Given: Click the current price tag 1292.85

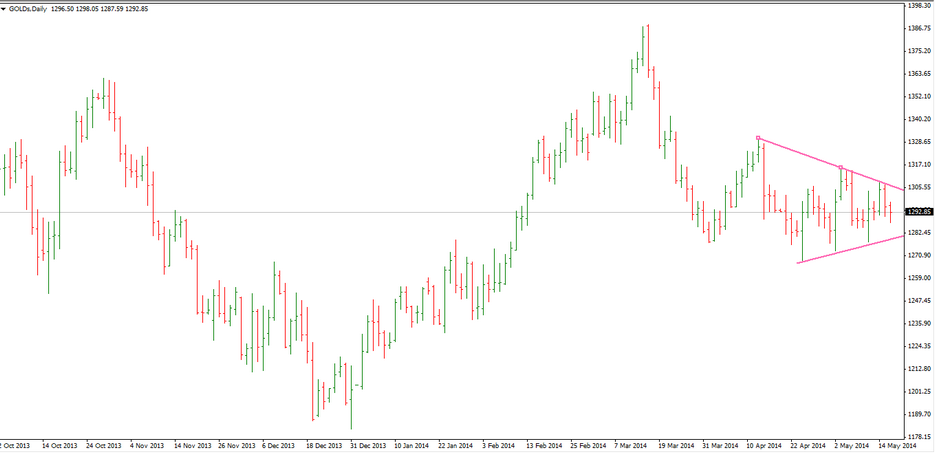Looking at the screenshot, I should (919, 212).
